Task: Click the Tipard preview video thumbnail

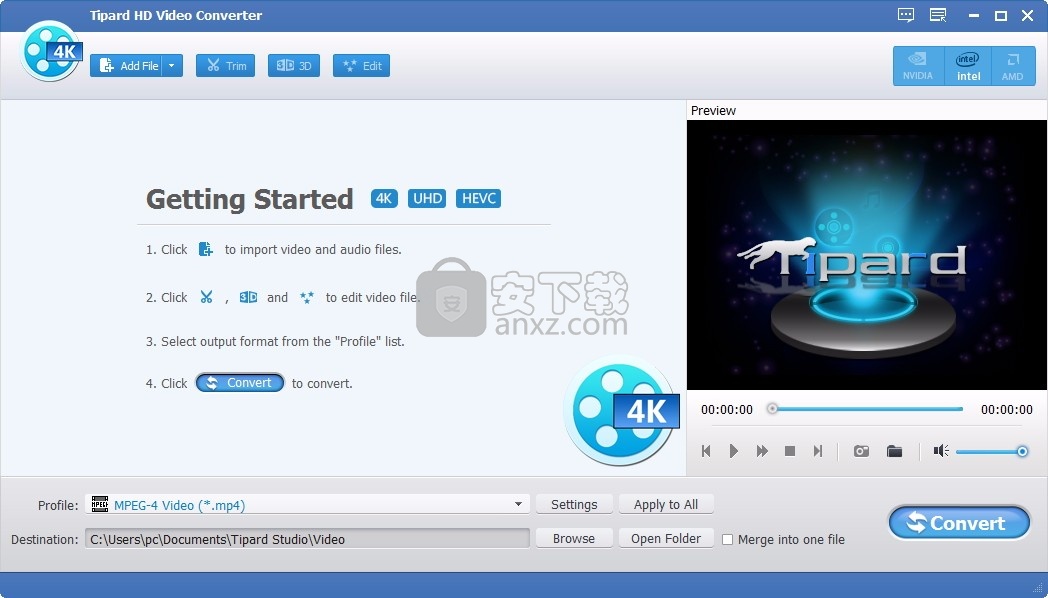Action: [866, 255]
